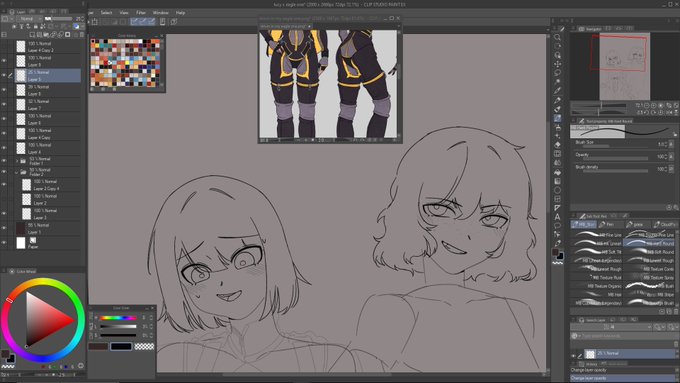Click the main color swatch in Color Slider panel
The height and width of the screenshot is (383, 680).
point(98,346)
